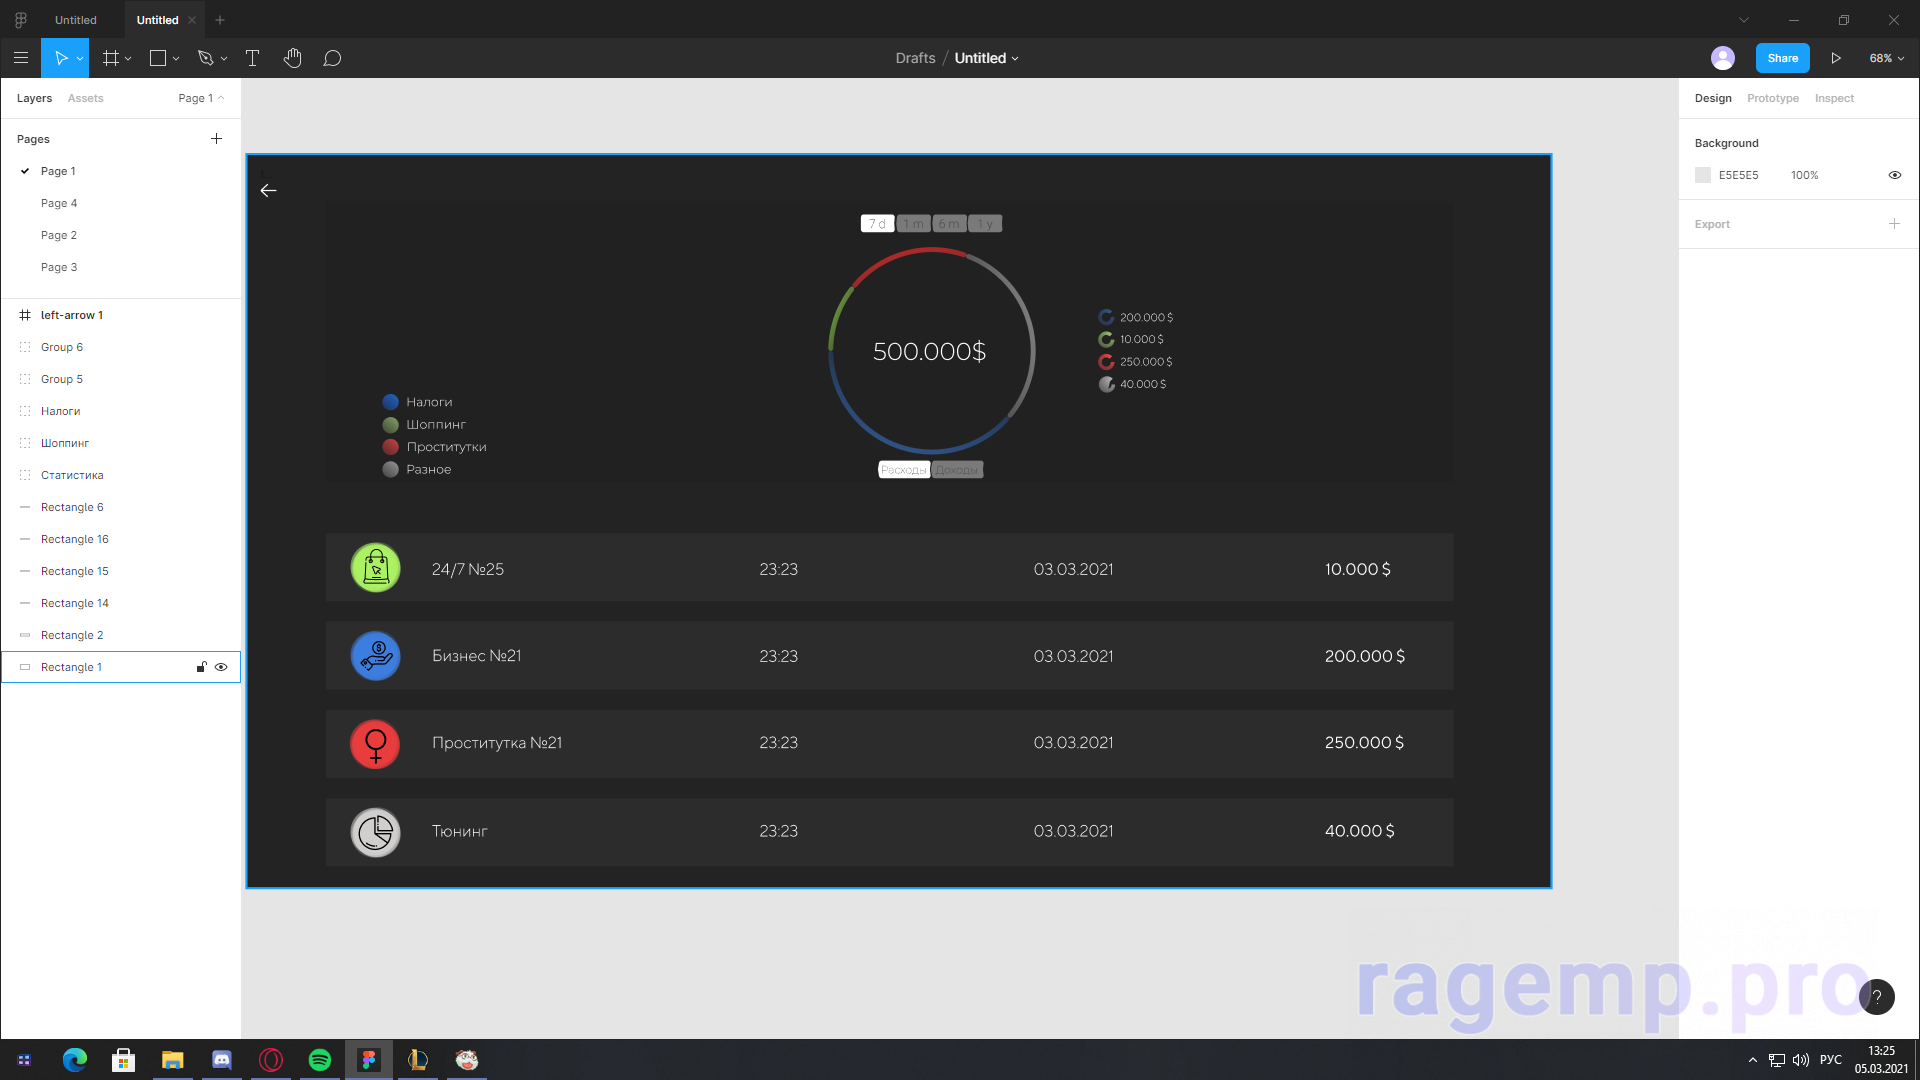The width and height of the screenshot is (1920, 1080).
Task: Select the Group 6 layer
Action: click(x=62, y=347)
